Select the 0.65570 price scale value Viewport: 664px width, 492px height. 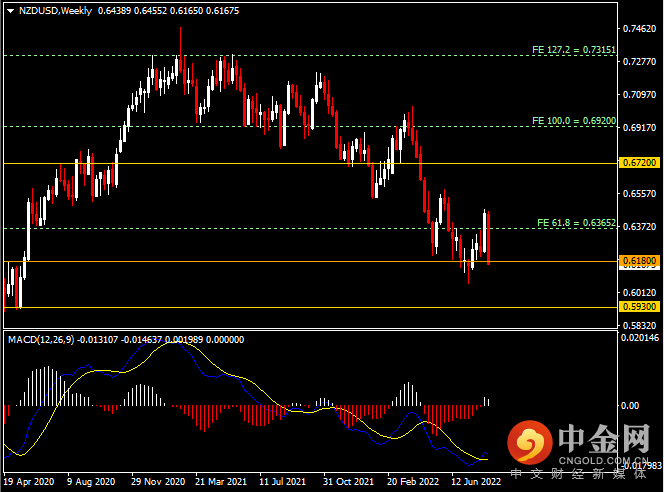(x=639, y=194)
